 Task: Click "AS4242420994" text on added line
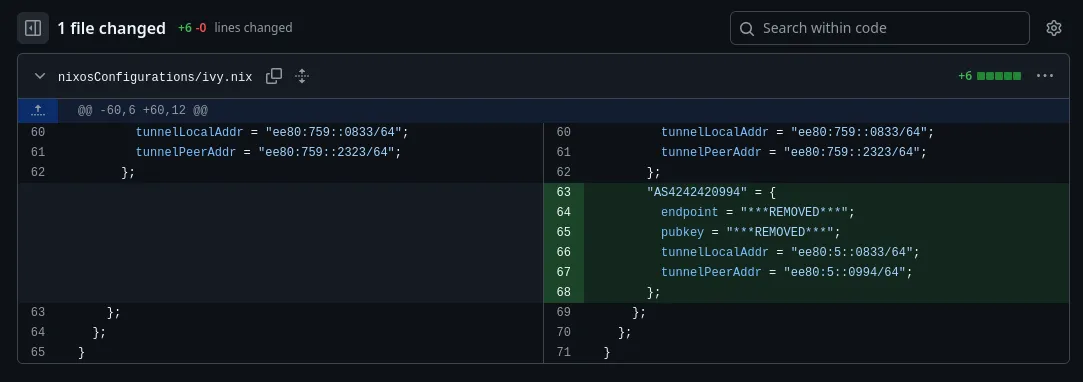[x=697, y=192]
